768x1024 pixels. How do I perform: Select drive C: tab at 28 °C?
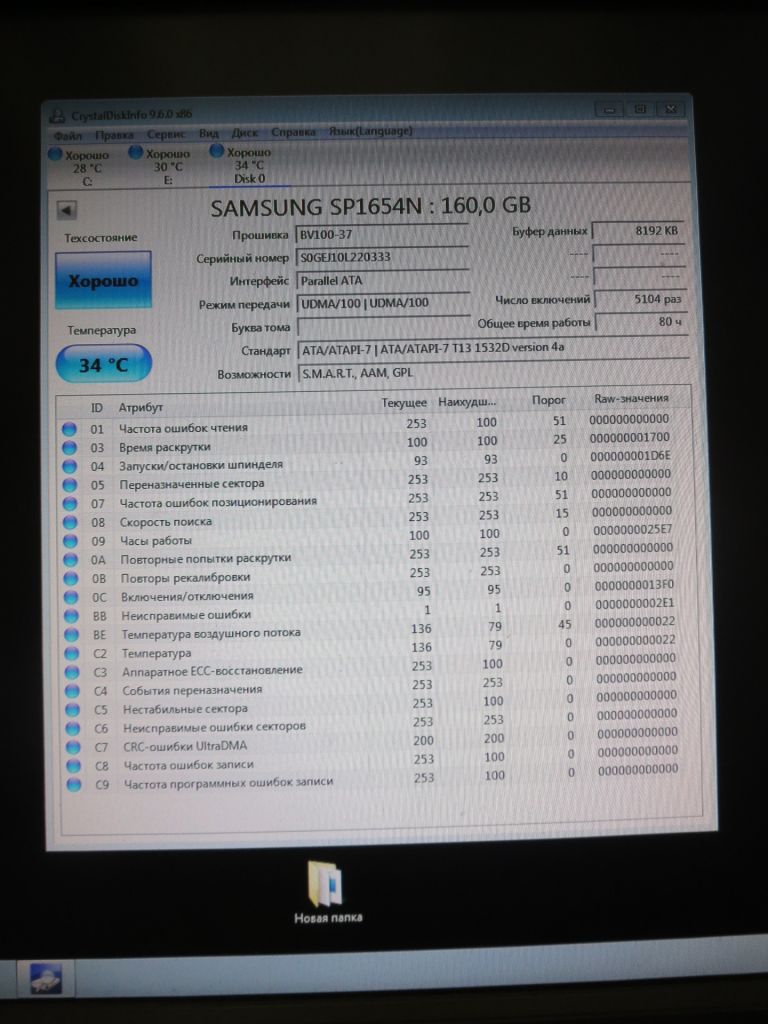[x=80, y=168]
